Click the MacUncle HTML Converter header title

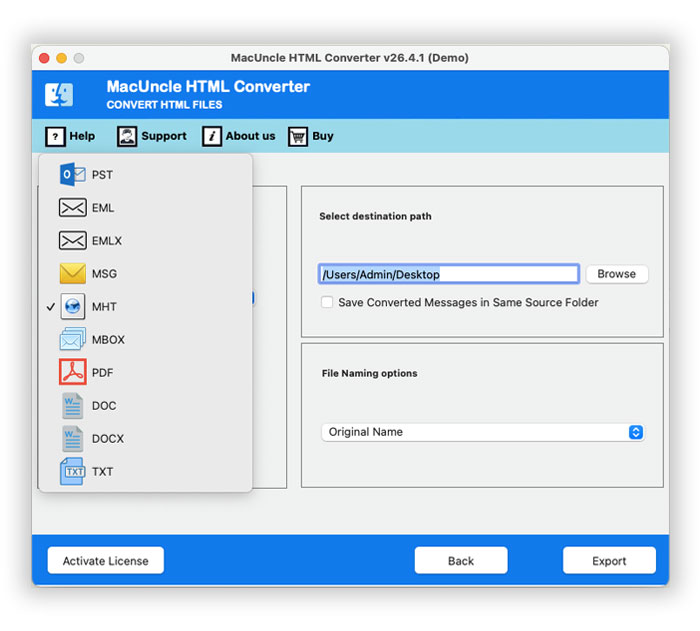pyautogui.click(x=208, y=86)
